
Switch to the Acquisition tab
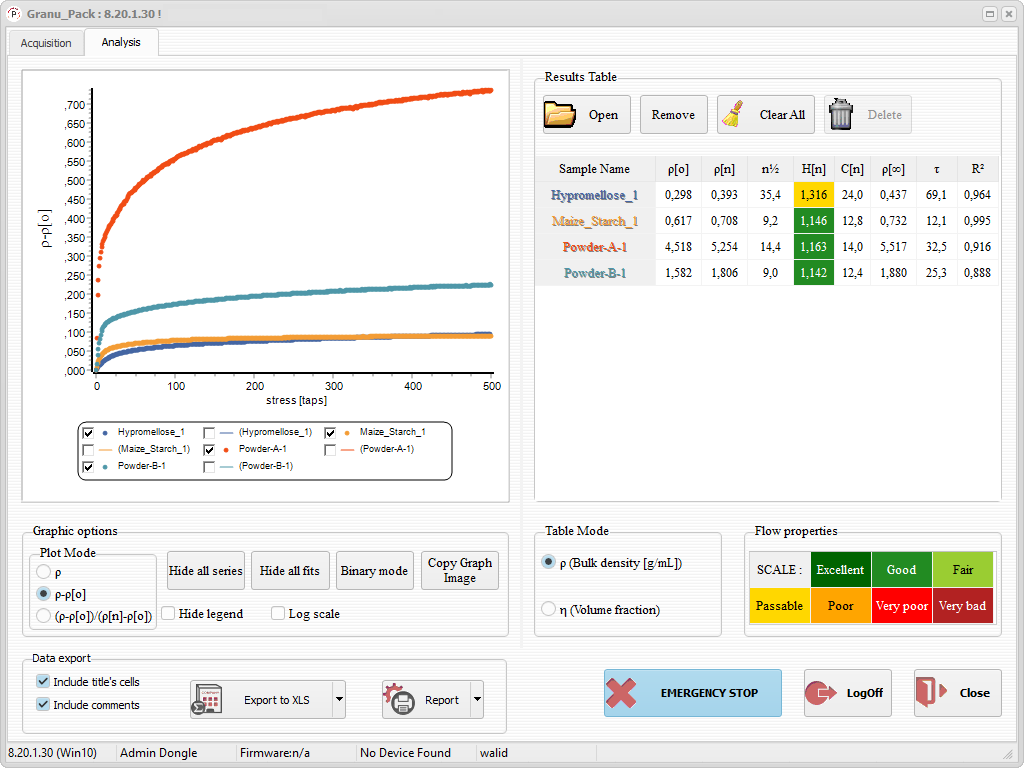coord(45,43)
